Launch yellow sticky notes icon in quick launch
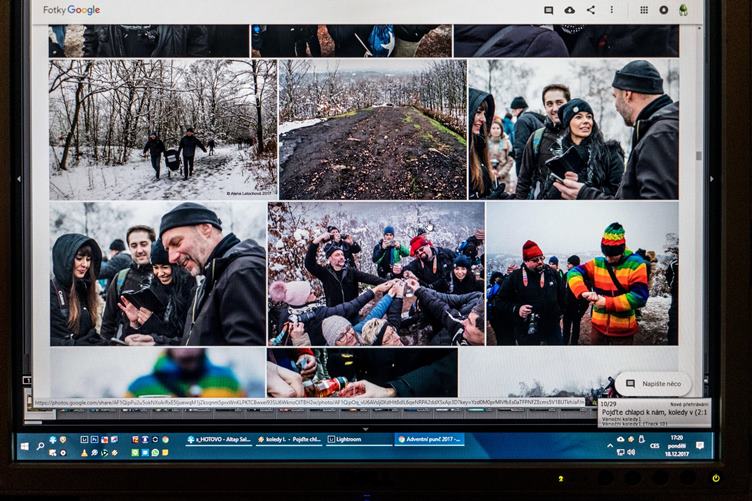The height and width of the screenshot is (501, 752). click(165, 453)
